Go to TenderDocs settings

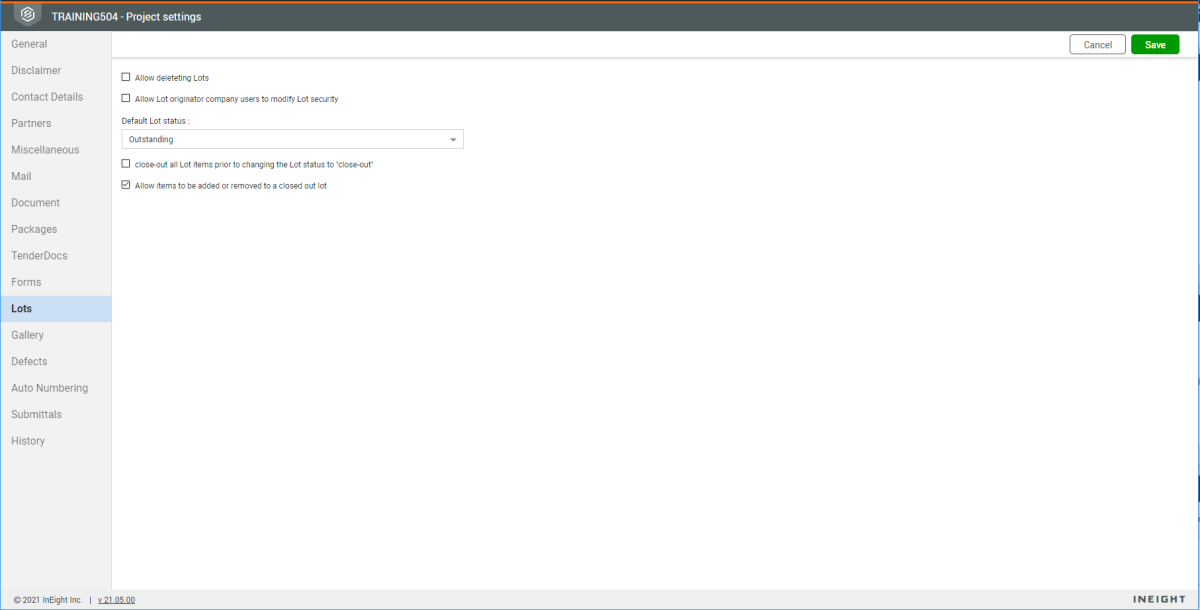coord(56,256)
